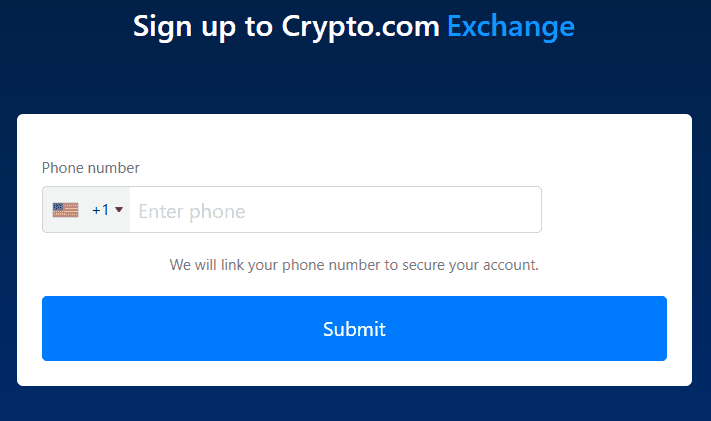Image resolution: width=711 pixels, height=421 pixels.
Task: Click the word Submit on the button
Action: 354,329
